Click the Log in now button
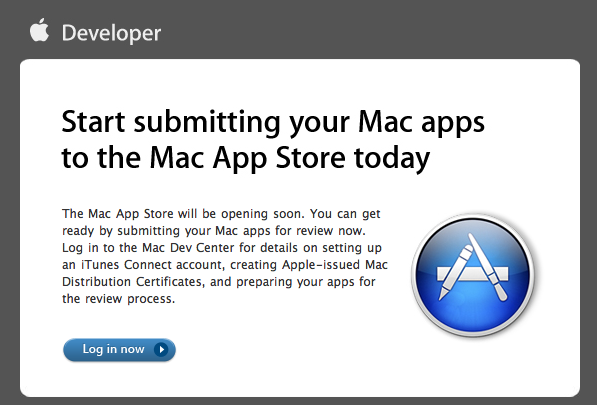The height and width of the screenshot is (405, 597). tap(119, 349)
